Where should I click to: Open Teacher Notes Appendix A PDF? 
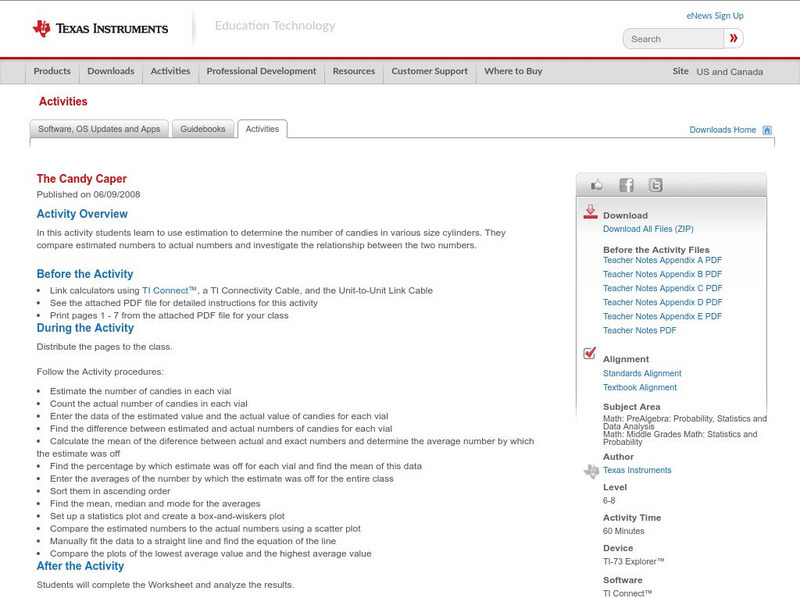[662, 260]
